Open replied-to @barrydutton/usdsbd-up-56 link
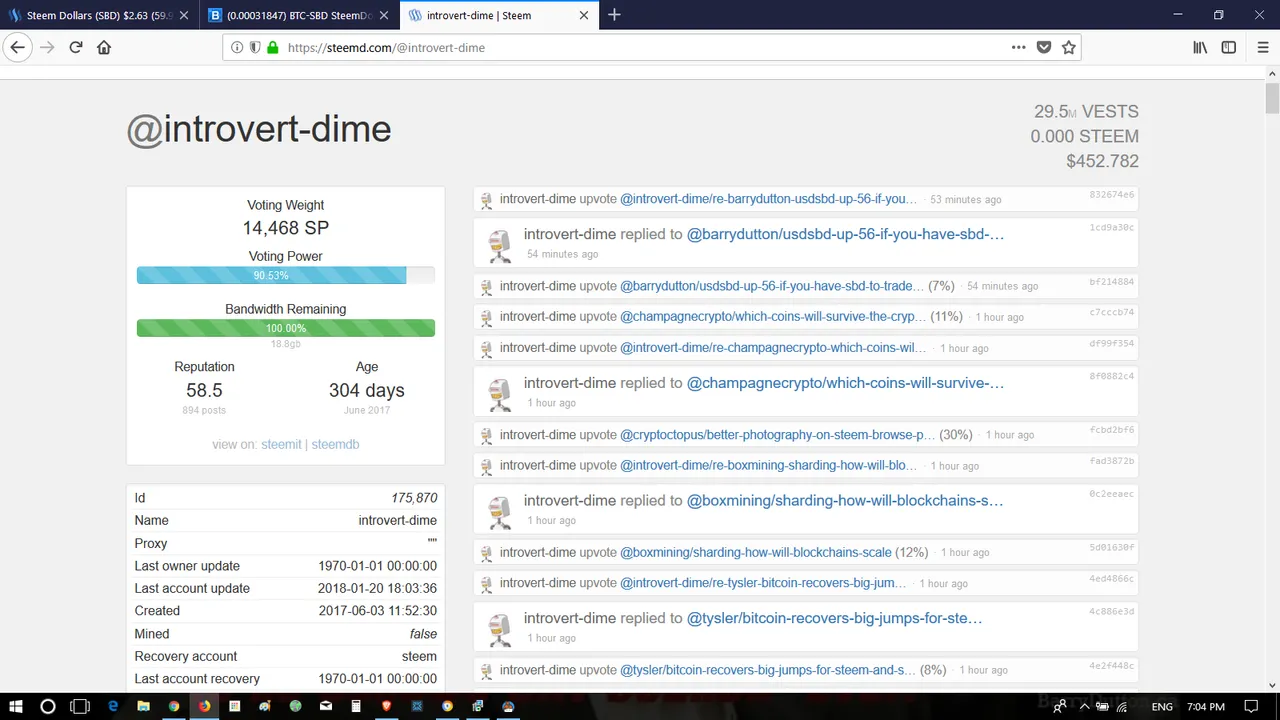This screenshot has width=1280, height=720. [x=845, y=234]
